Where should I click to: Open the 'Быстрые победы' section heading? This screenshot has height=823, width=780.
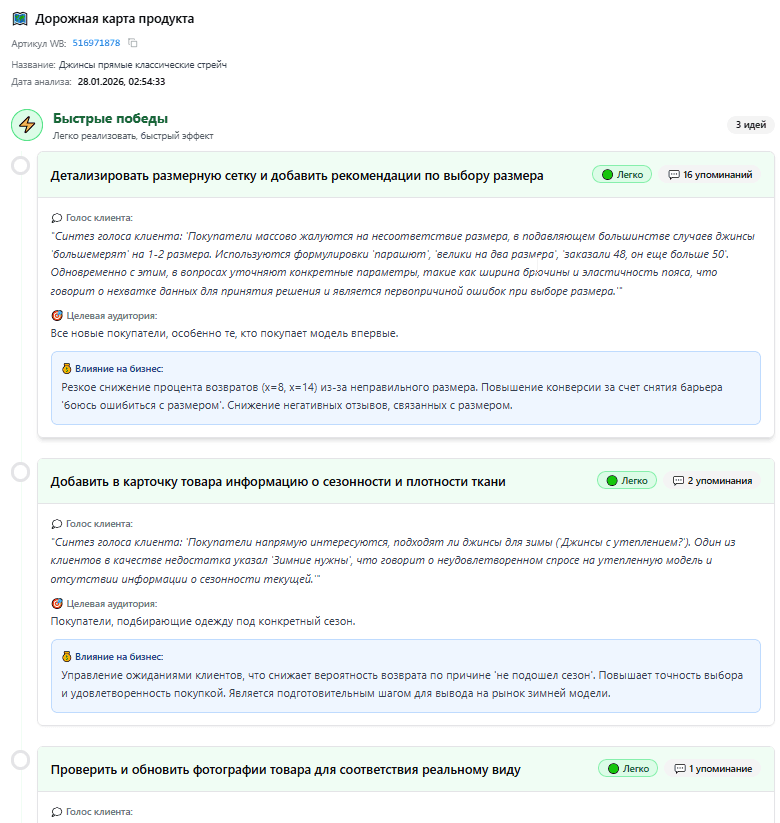(110, 118)
